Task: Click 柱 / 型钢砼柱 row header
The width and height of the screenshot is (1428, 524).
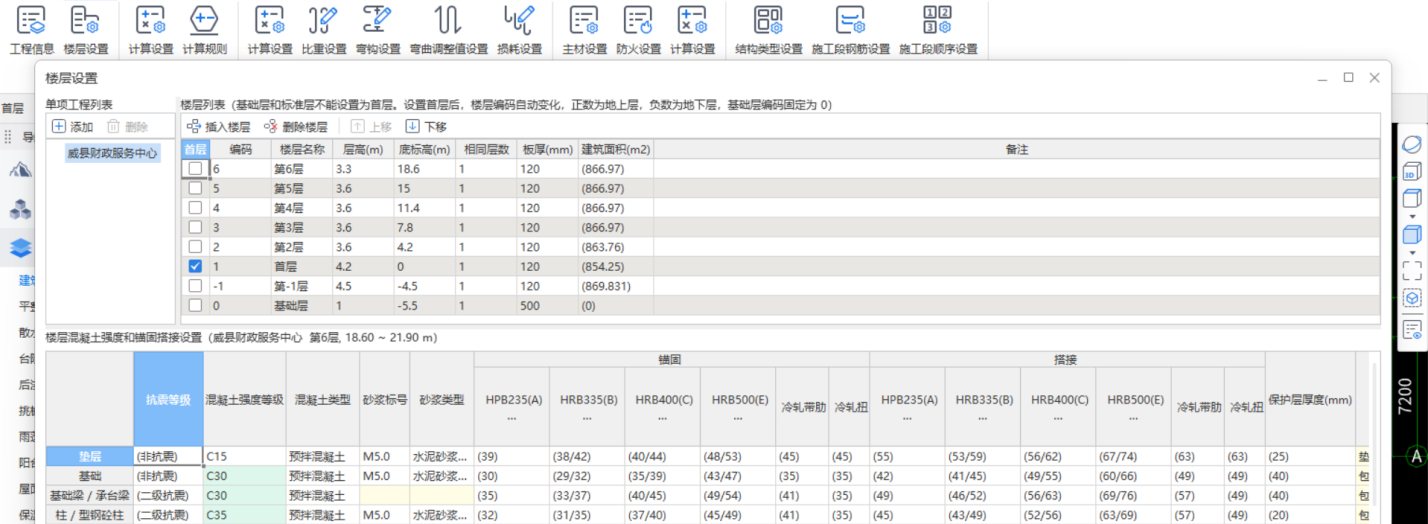Action: (x=90, y=515)
